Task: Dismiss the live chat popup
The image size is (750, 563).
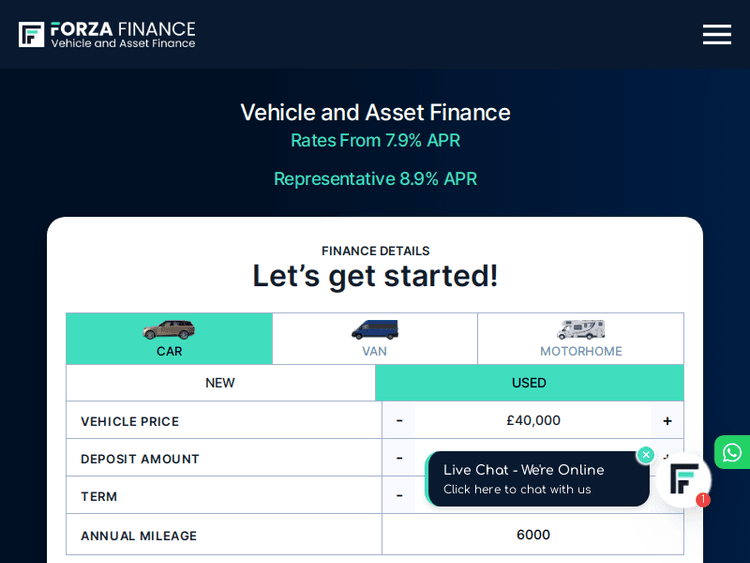Action: (646, 455)
